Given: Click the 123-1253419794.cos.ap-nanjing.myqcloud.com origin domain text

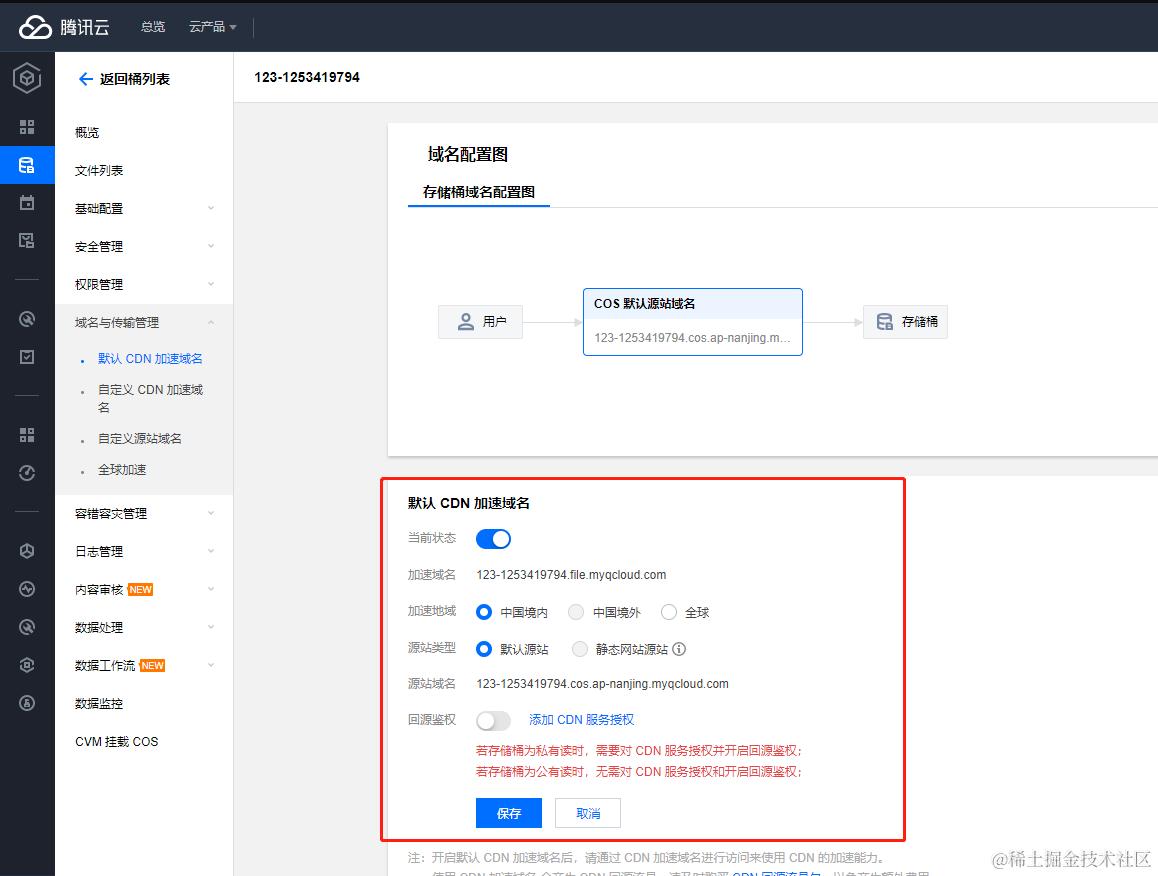Looking at the screenshot, I should coord(602,684).
